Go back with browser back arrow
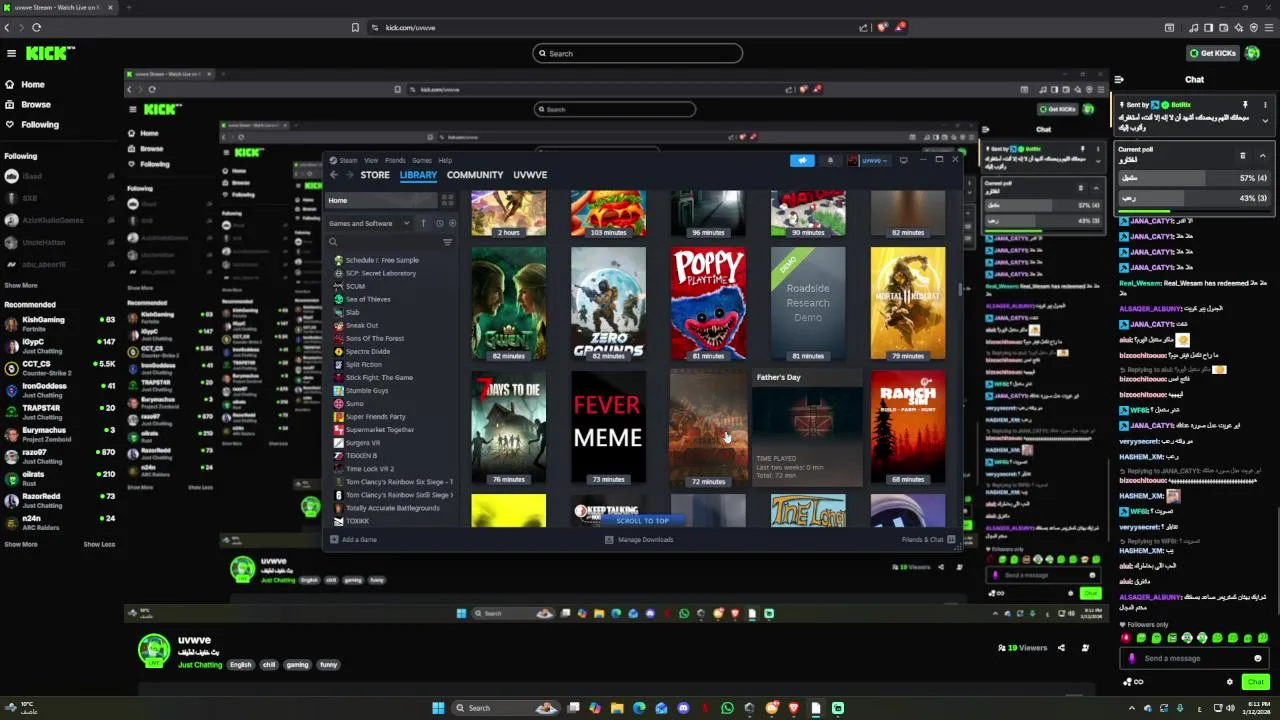The width and height of the screenshot is (1280, 720). click(x=8, y=27)
